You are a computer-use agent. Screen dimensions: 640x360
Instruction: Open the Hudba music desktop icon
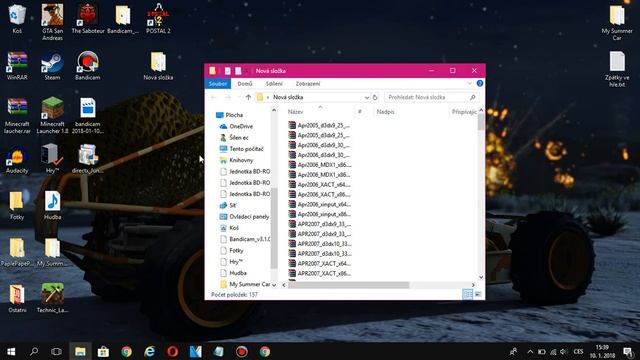pyautogui.click(x=52, y=205)
